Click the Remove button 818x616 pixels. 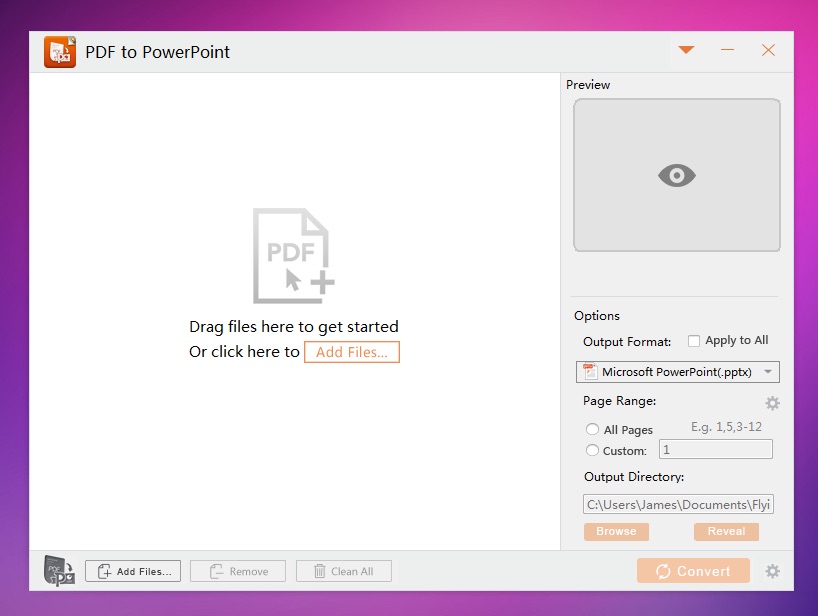(238, 571)
